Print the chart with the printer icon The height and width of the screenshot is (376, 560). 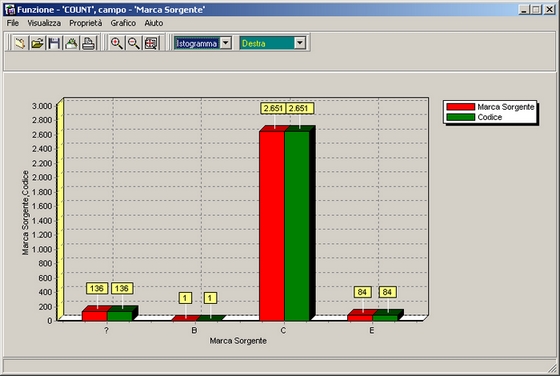[89, 43]
